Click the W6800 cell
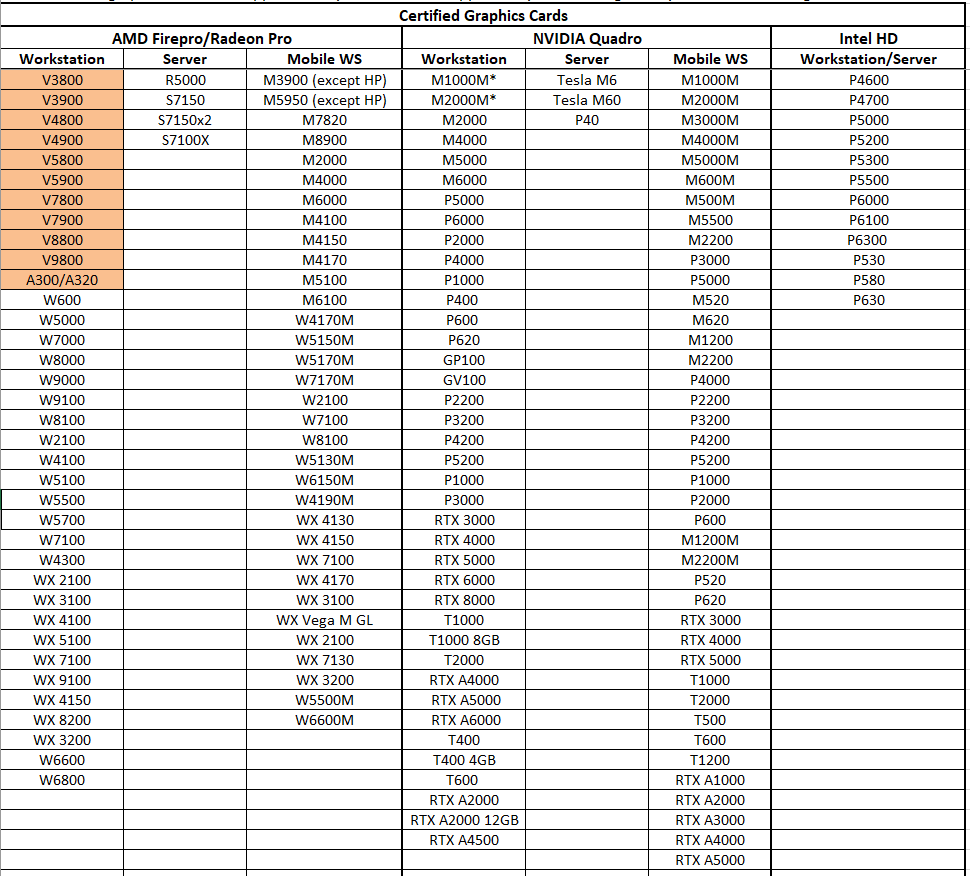 62,780
